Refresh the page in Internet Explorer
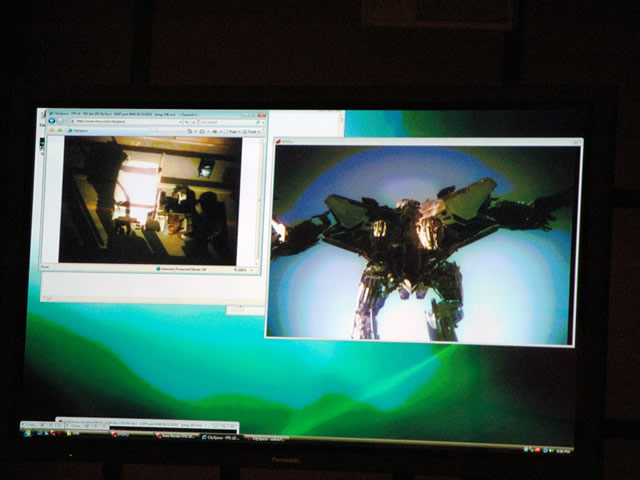Viewport: 640px width, 480px height. pos(187,122)
